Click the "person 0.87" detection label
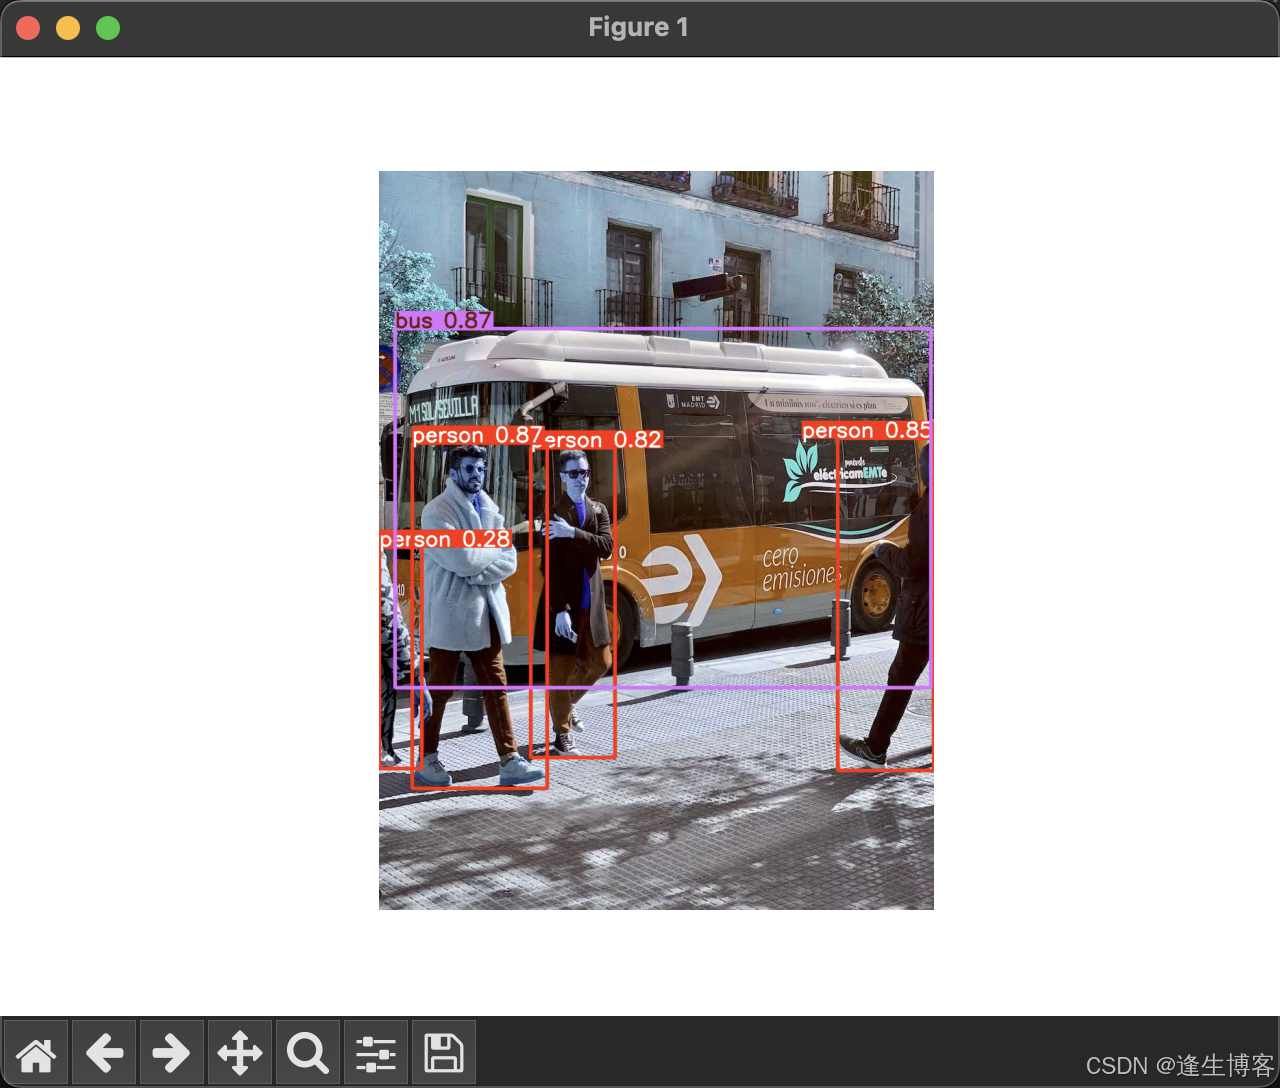This screenshot has width=1280, height=1088. tap(477, 435)
